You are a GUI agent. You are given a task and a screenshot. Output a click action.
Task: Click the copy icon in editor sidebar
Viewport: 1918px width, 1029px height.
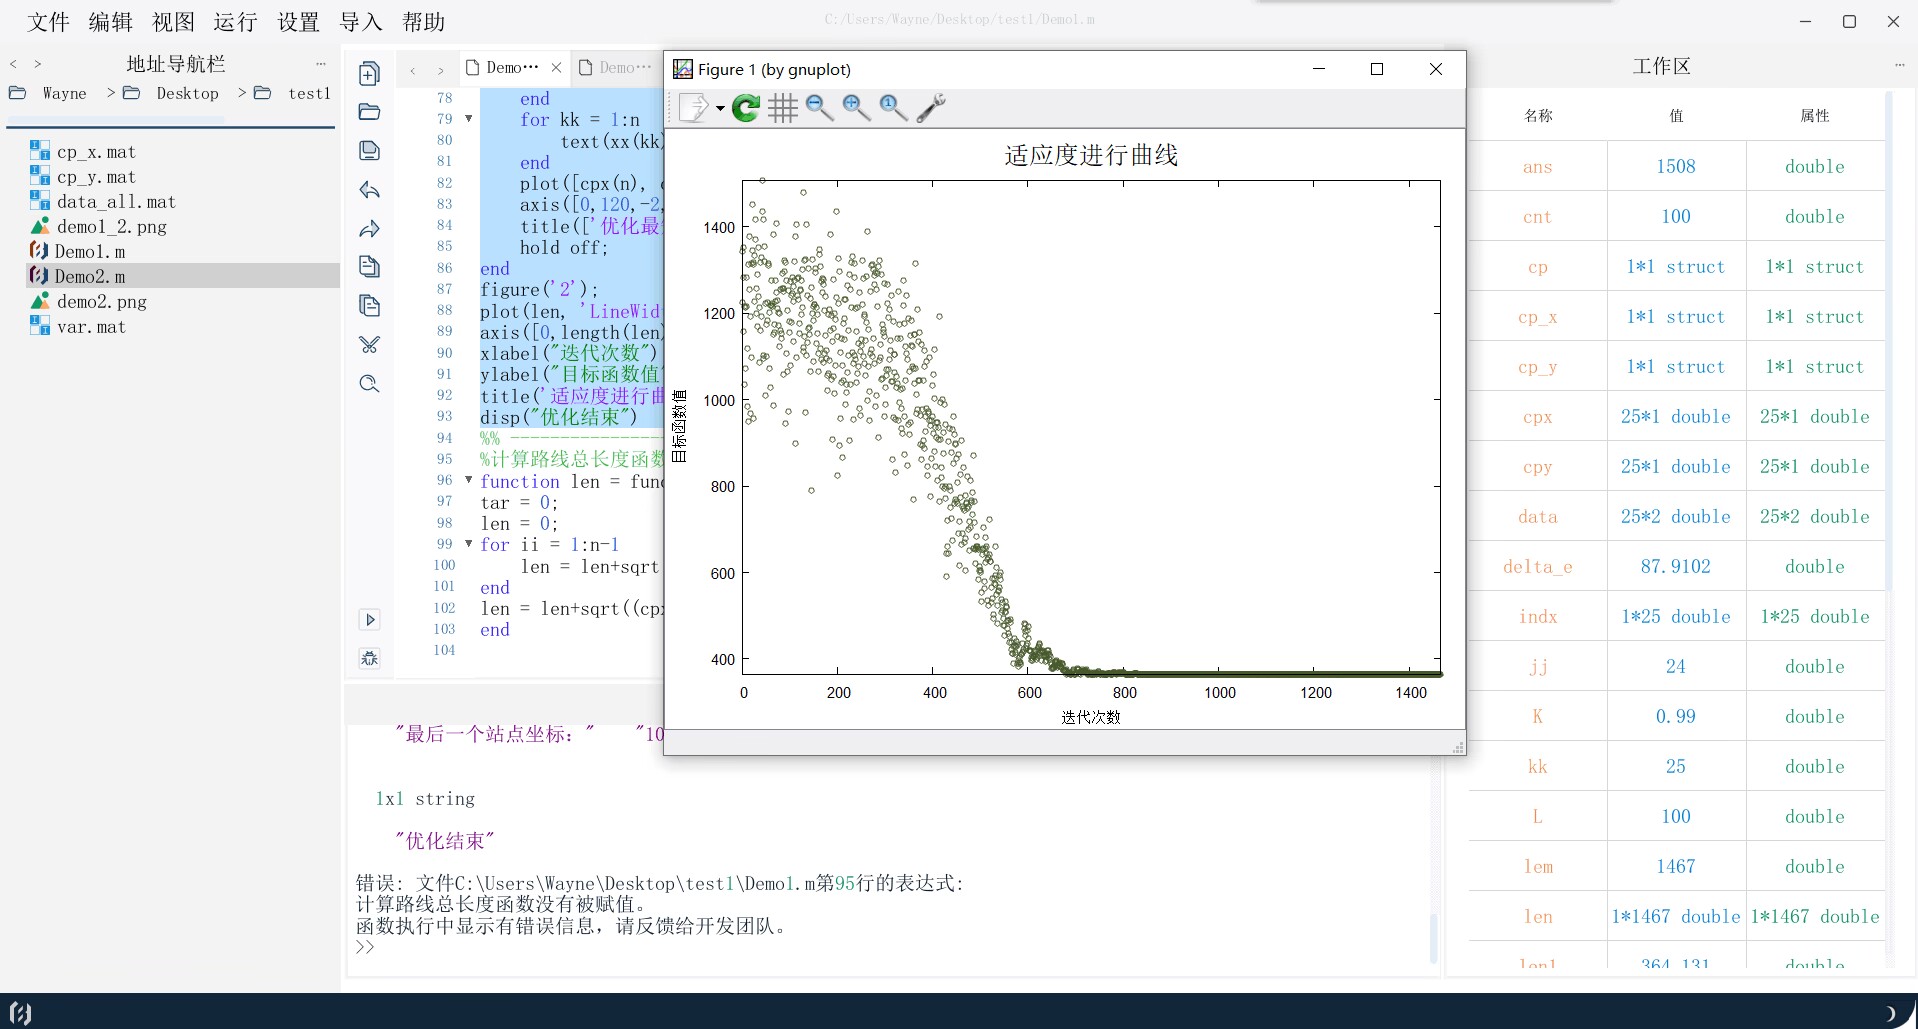point(369,266)
